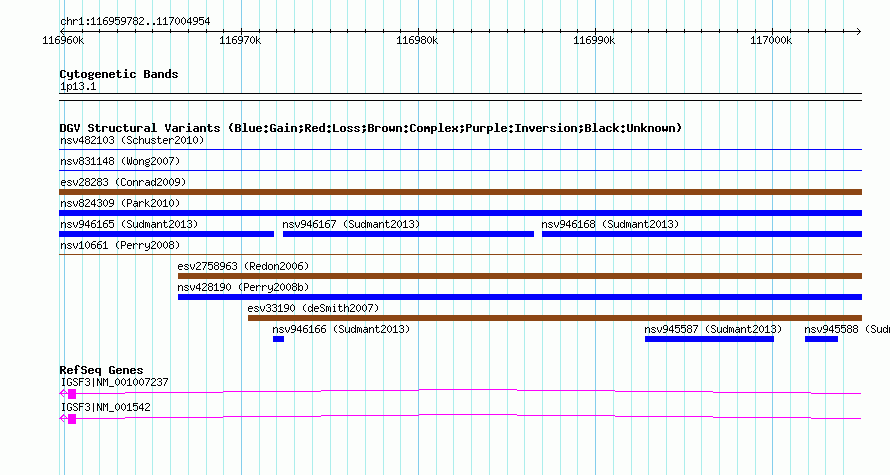
Task: Click magenta exon block of IGSF3|NM_001542
Action: tap(72, 419)
